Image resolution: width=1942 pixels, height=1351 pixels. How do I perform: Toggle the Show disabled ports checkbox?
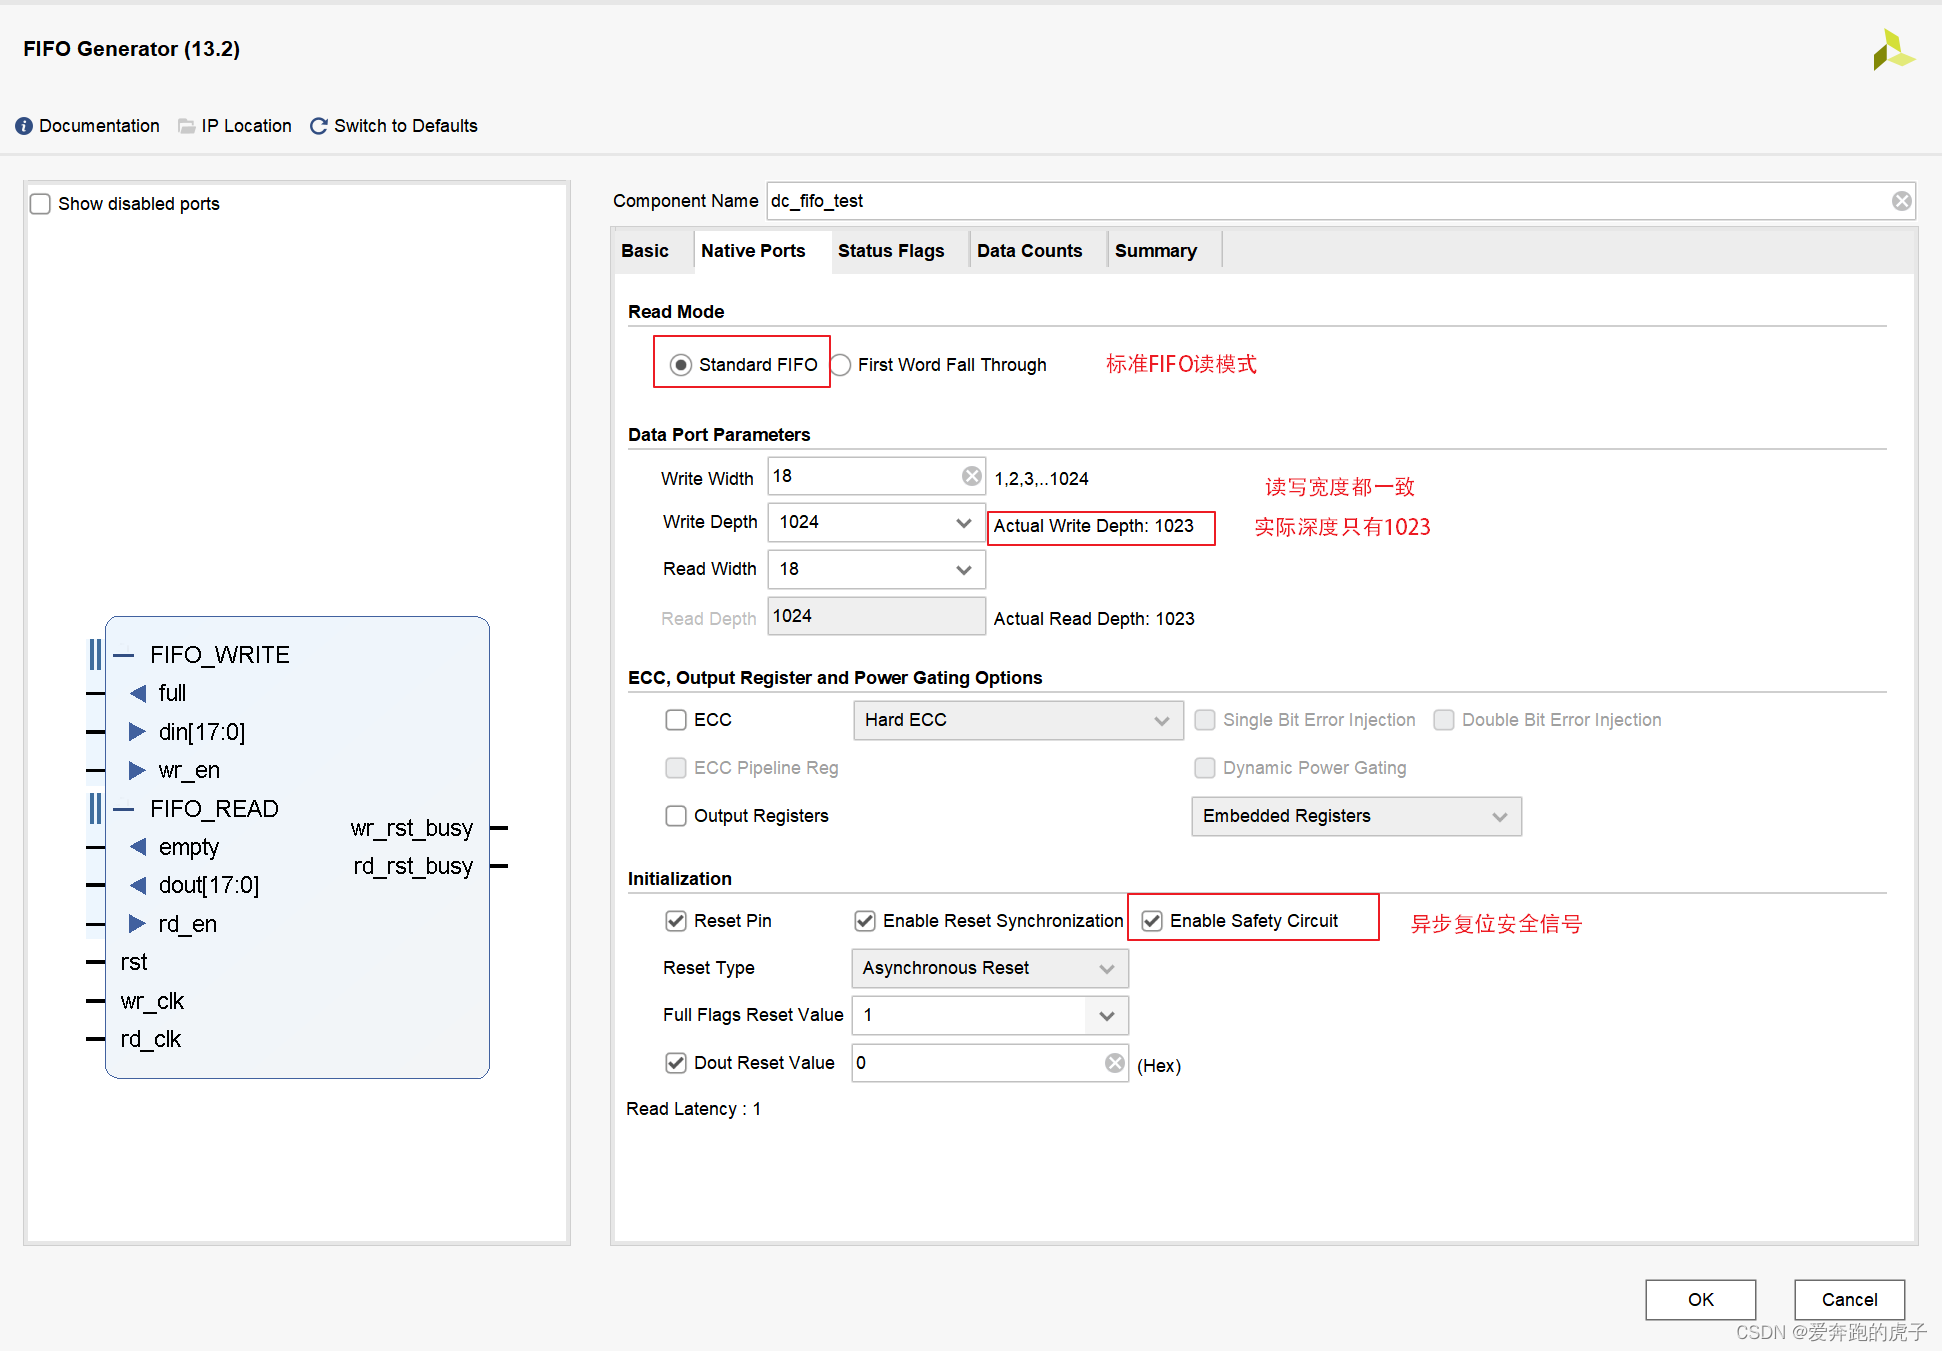pos(40,204)
